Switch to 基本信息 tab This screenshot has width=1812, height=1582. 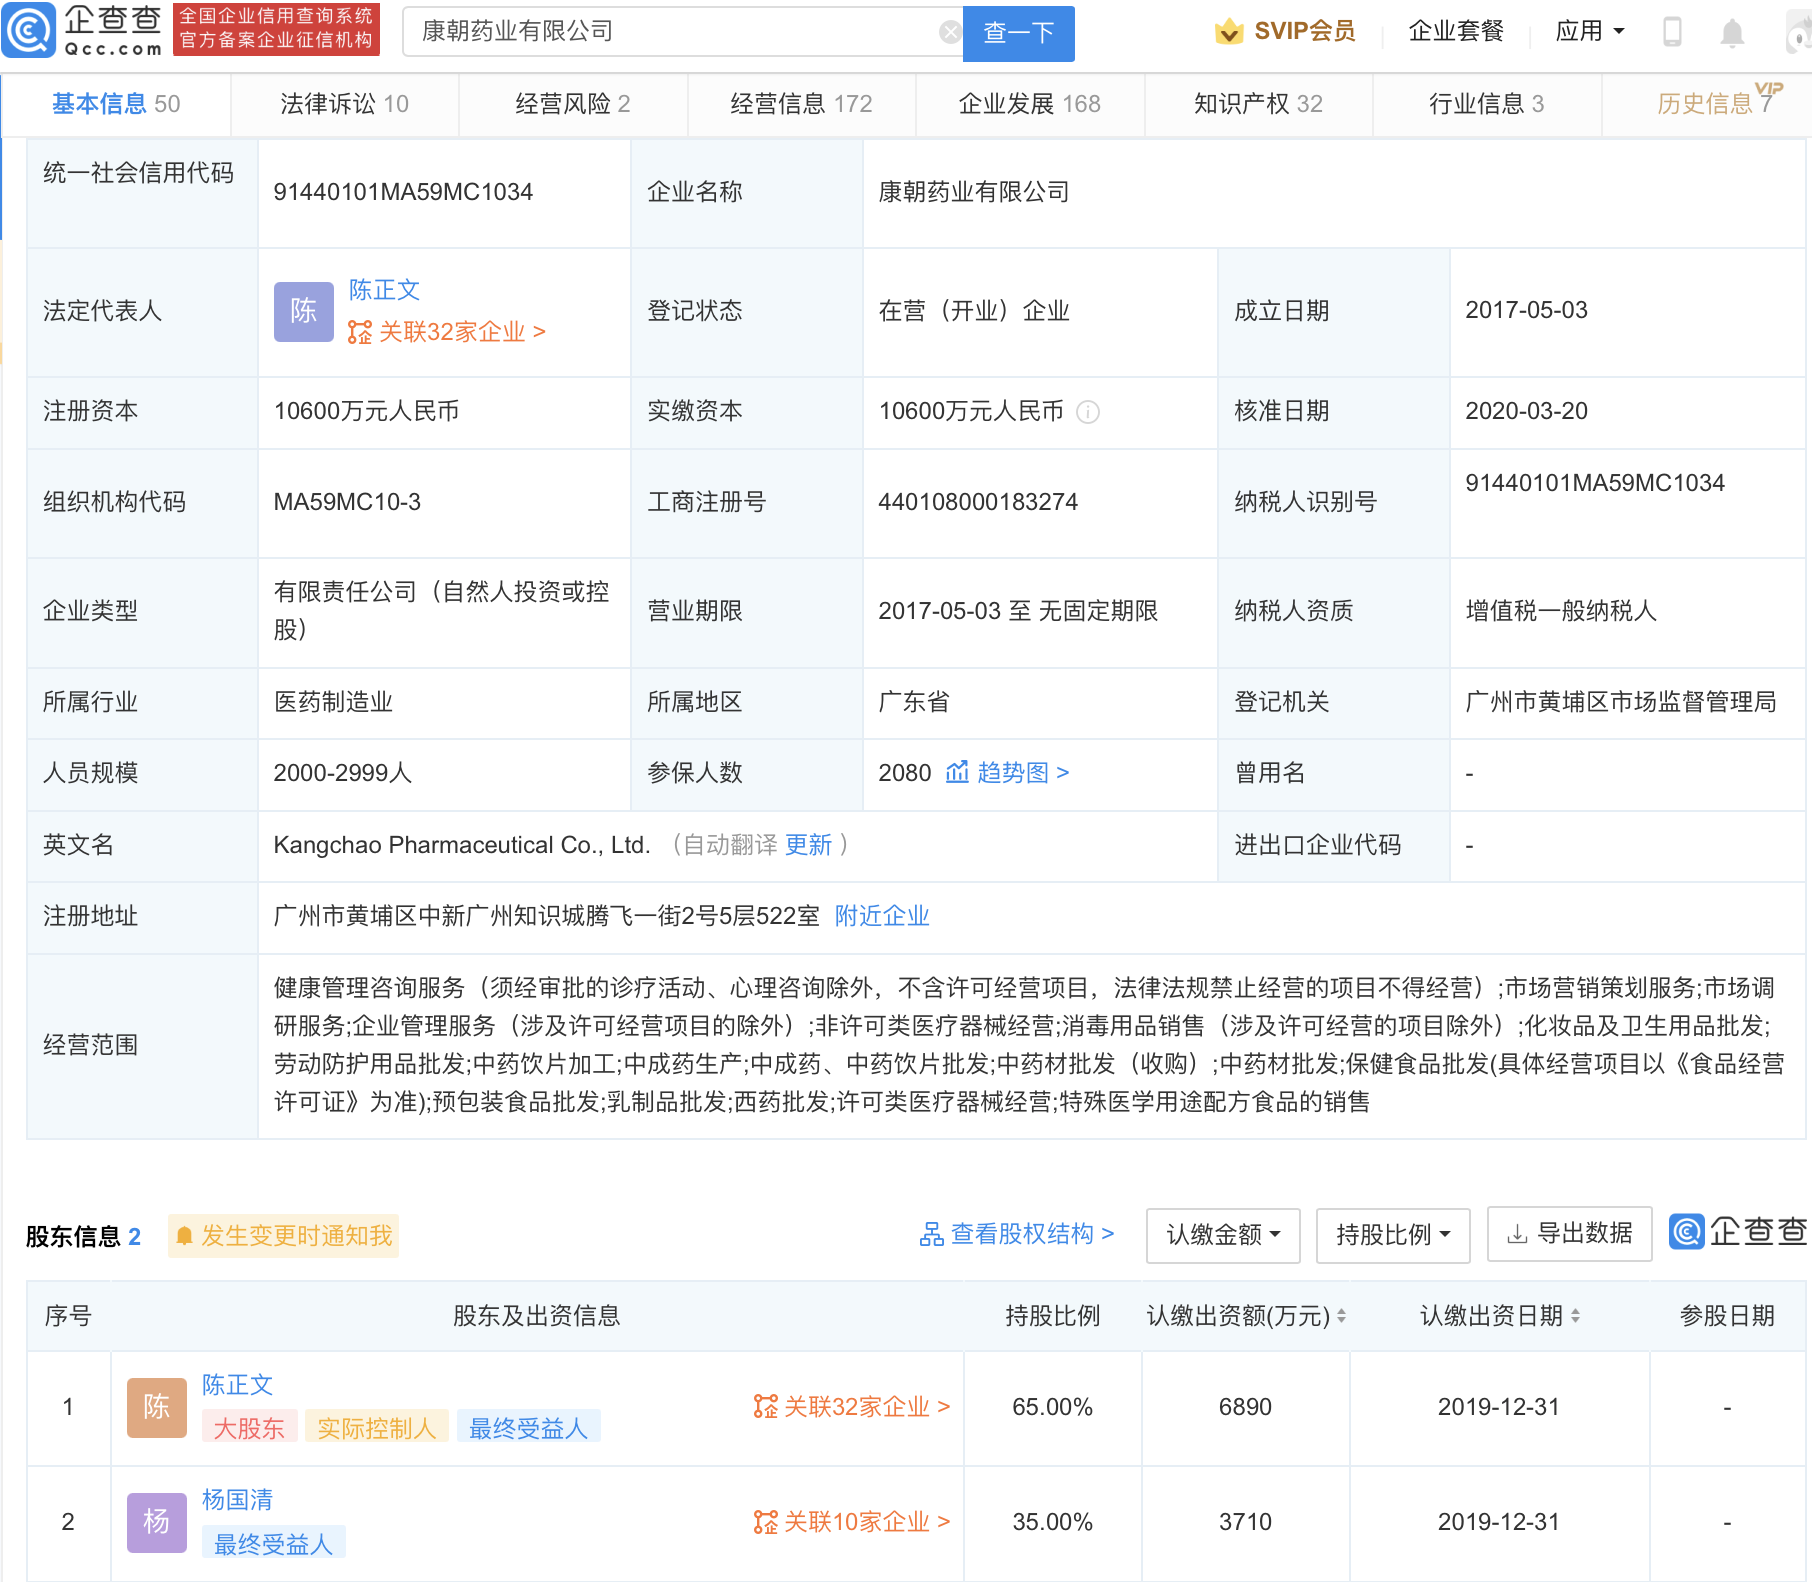116,104
